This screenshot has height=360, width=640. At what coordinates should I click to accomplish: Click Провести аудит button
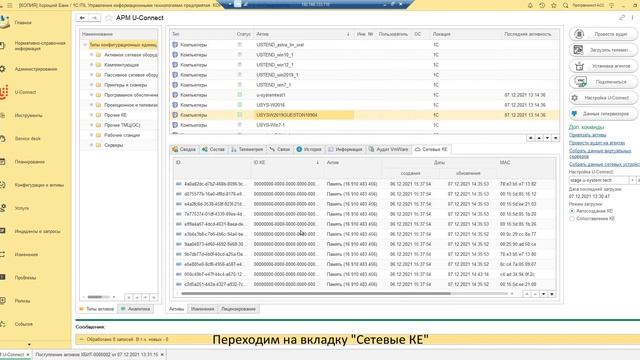(603, 34)
